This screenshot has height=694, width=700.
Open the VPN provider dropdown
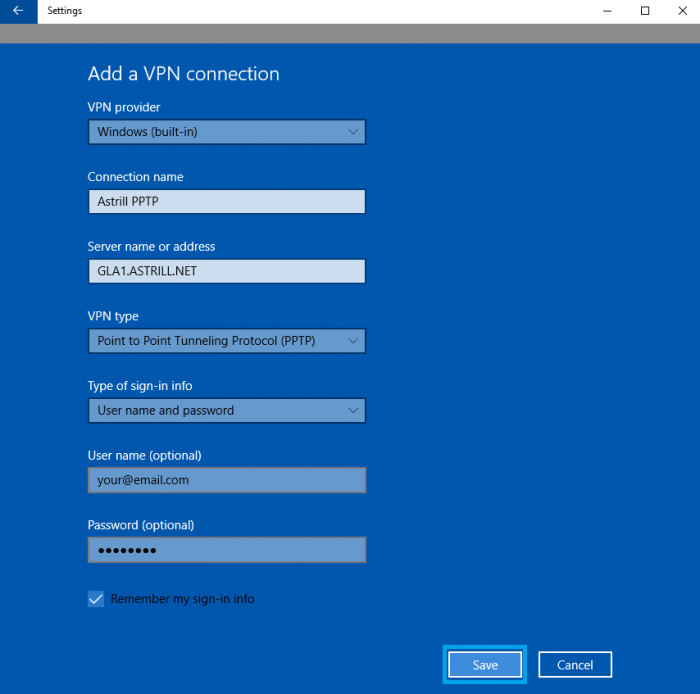tap(226, 132)
